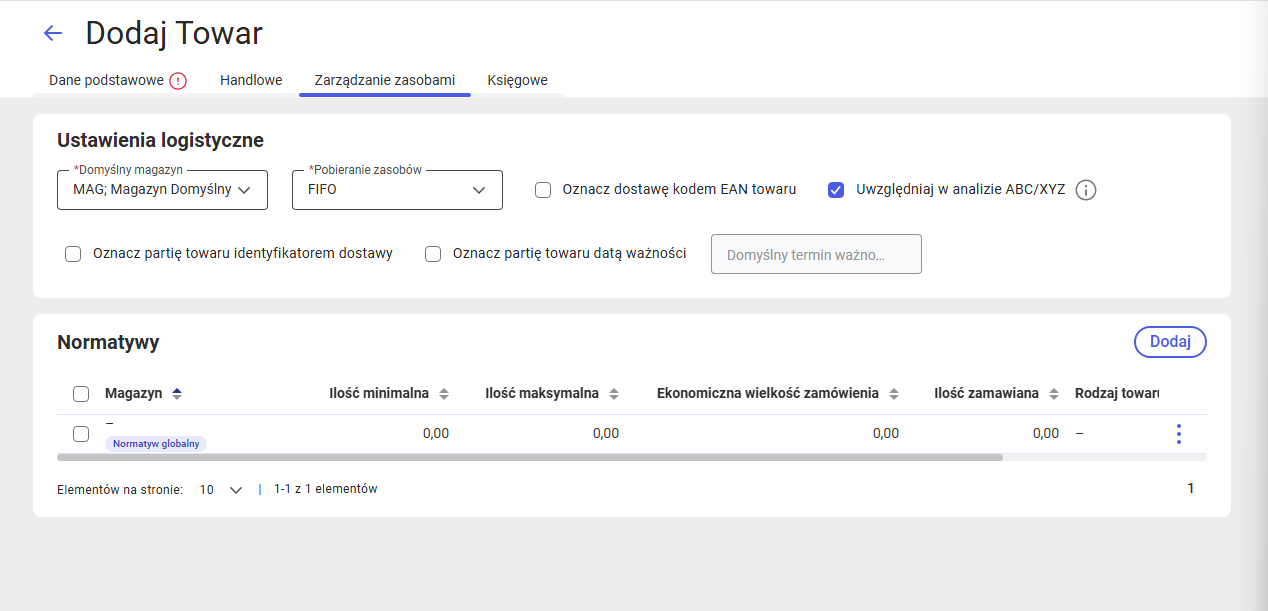Select the Zarządzanie zasobami tab
The width and height of the screenshot is (1268, 611).
(x=385, y=80)
